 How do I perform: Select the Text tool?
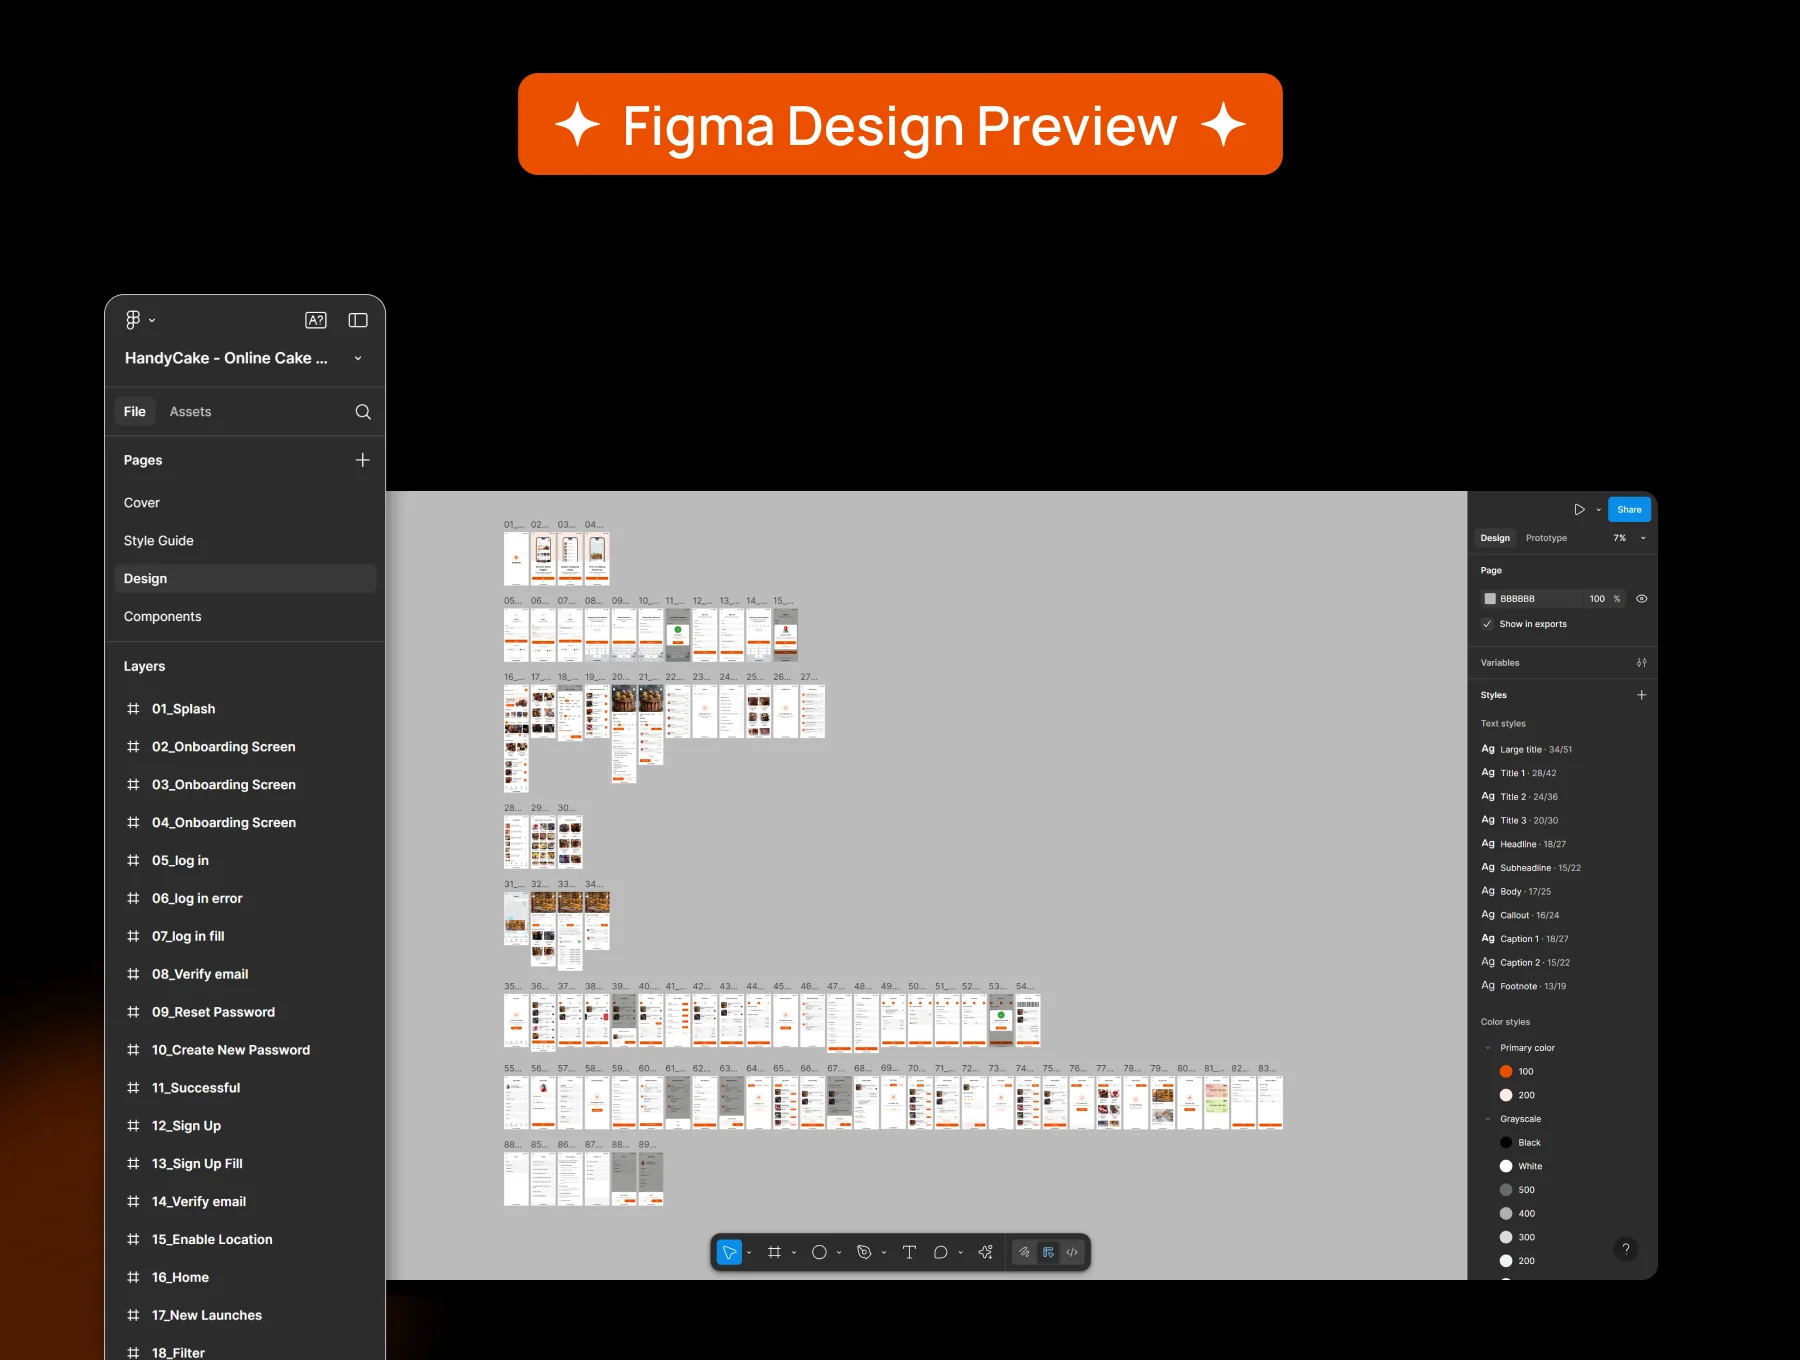point(909,1252)
